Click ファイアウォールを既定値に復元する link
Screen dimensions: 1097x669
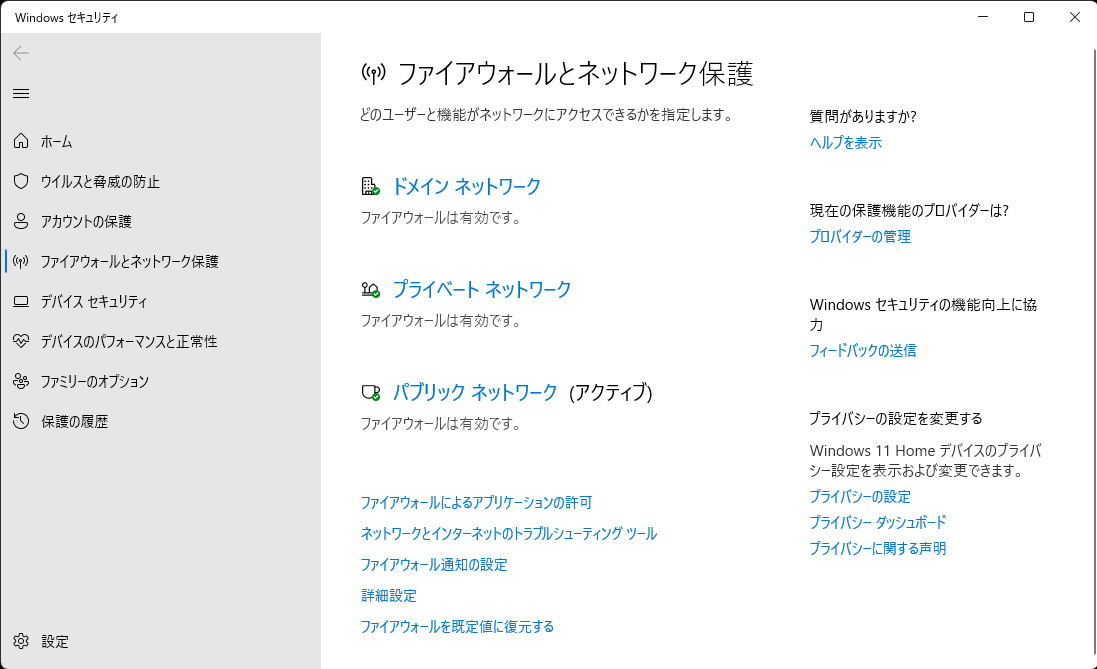click(457, 627)
